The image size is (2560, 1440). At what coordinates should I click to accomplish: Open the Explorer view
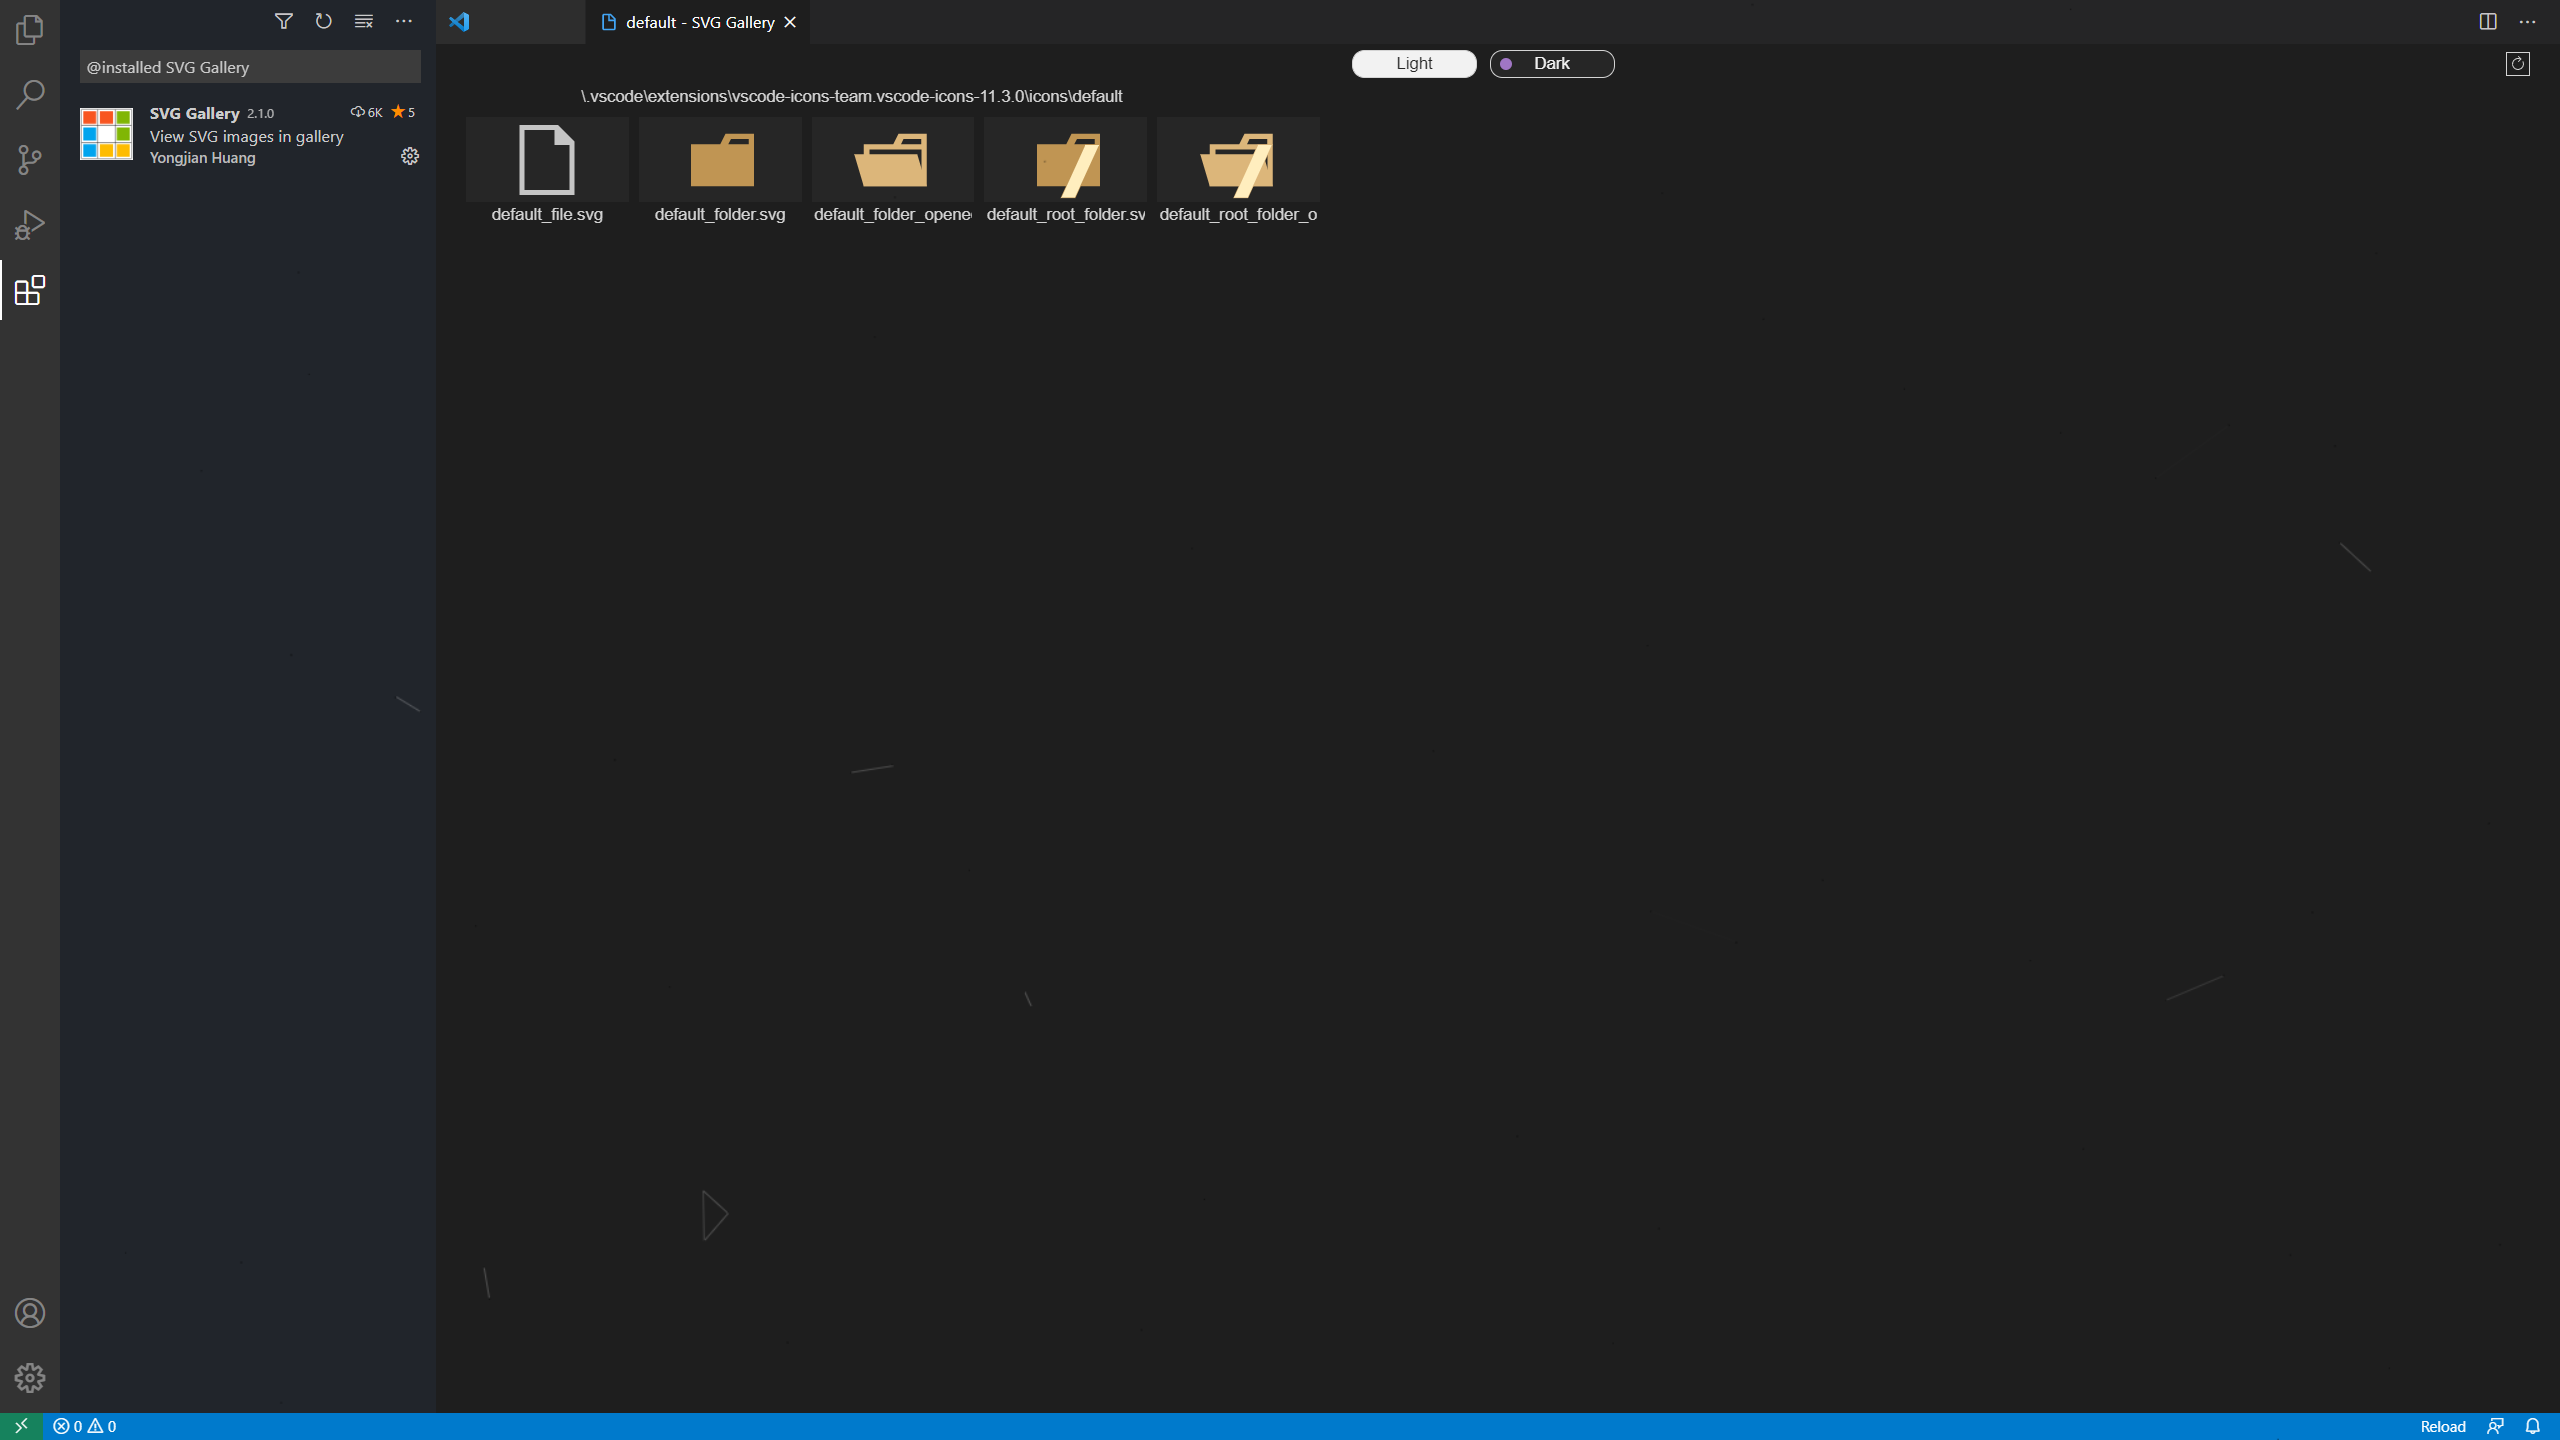point(30,30)
